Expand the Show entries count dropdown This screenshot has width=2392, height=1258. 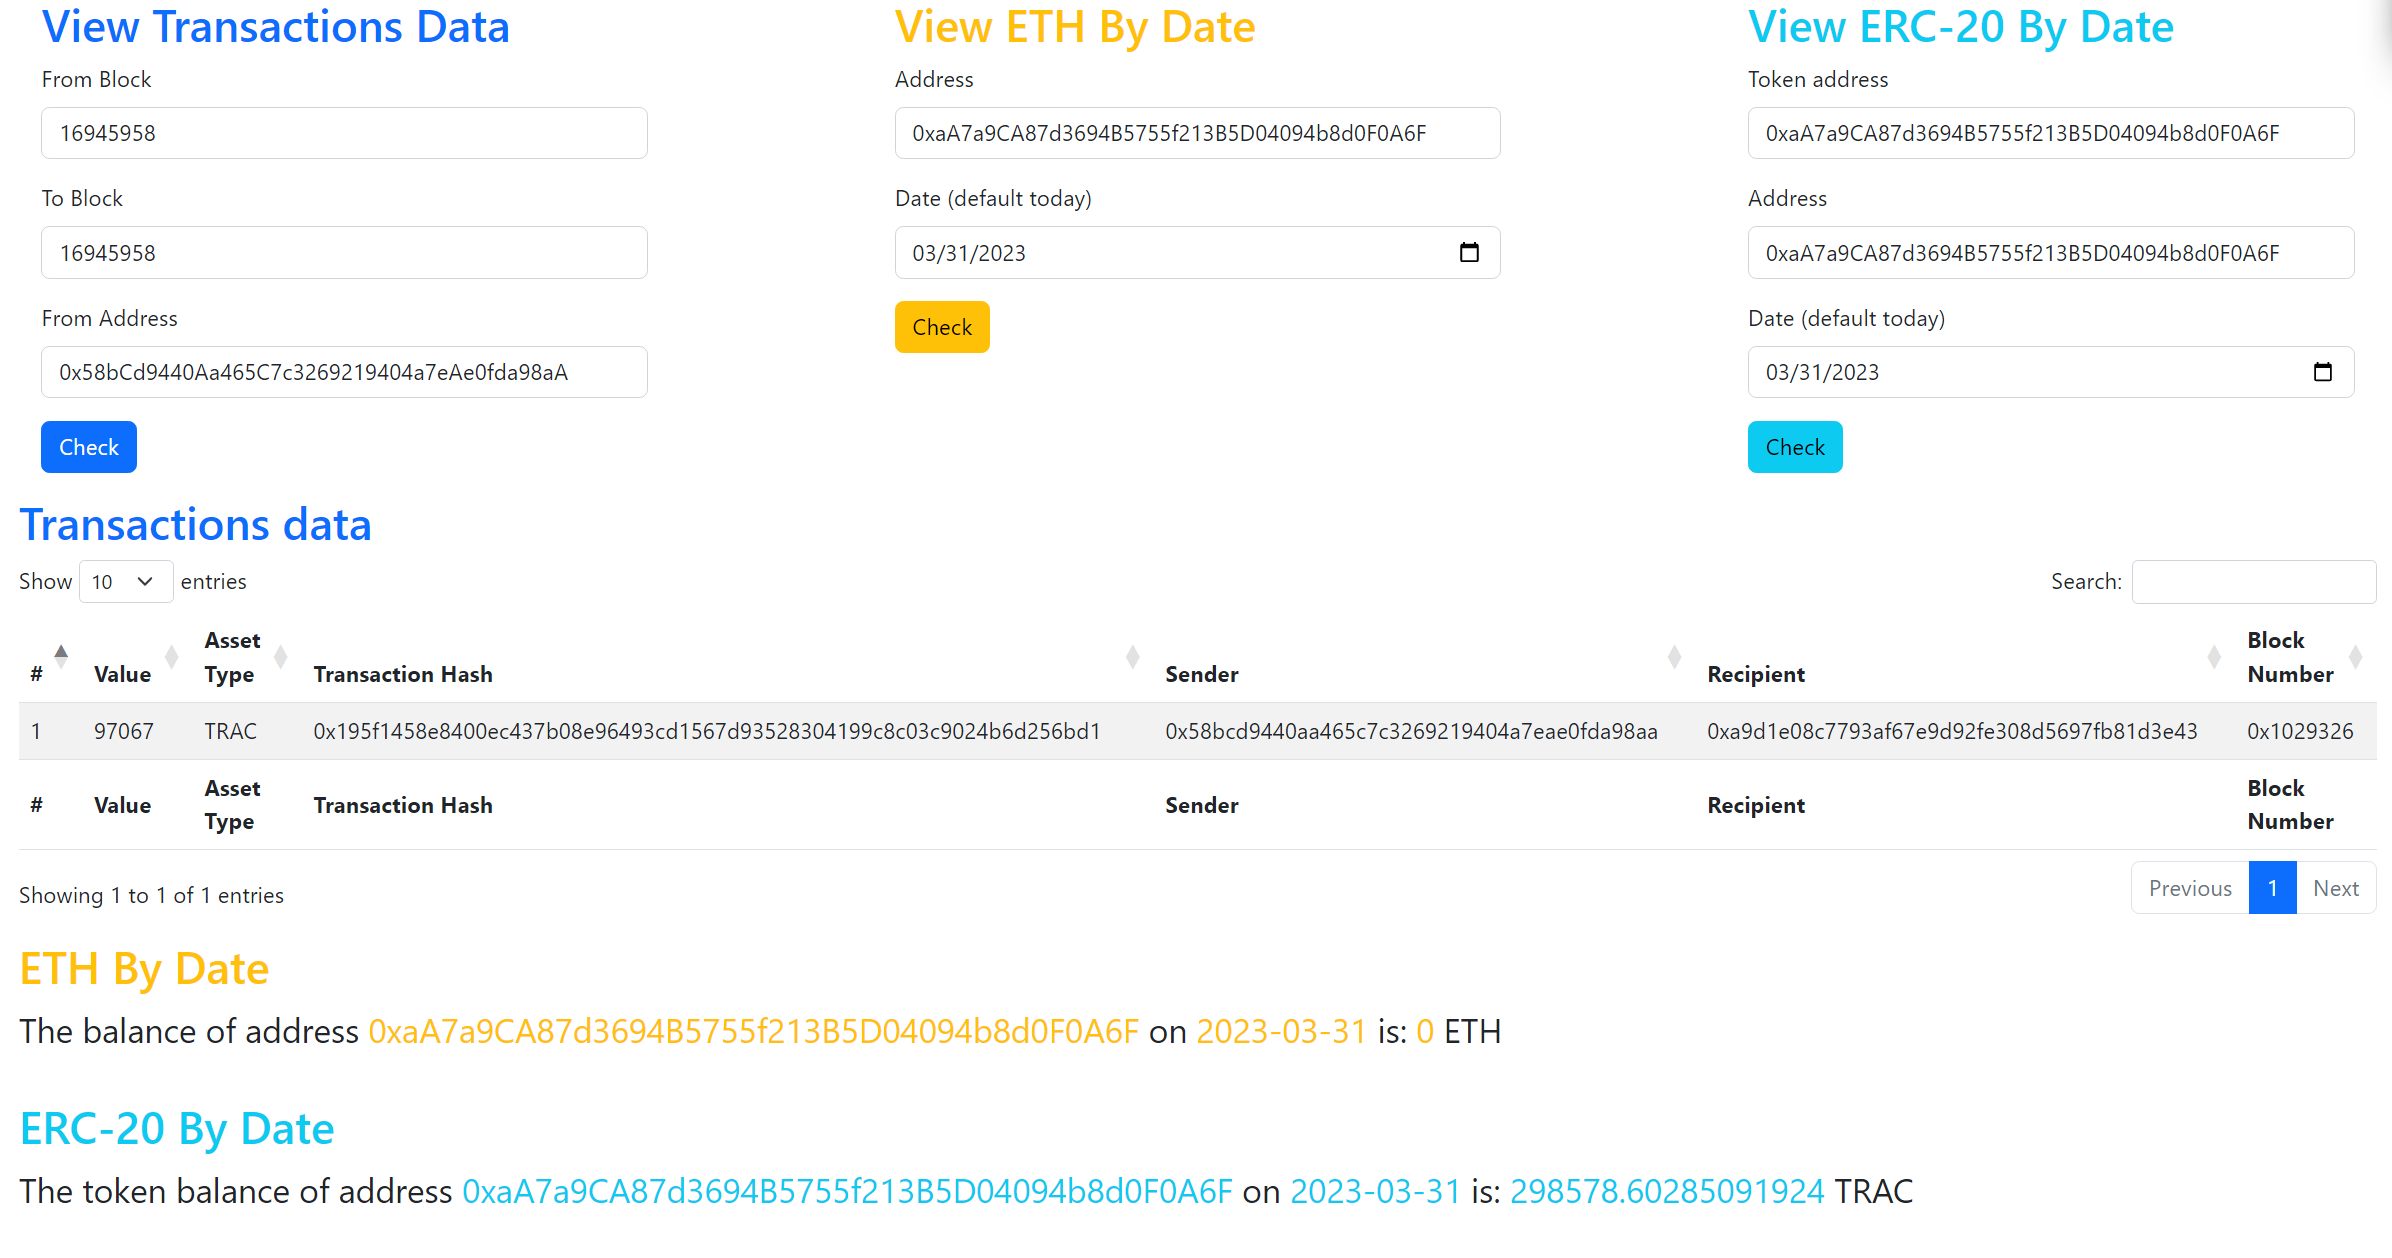125,582
